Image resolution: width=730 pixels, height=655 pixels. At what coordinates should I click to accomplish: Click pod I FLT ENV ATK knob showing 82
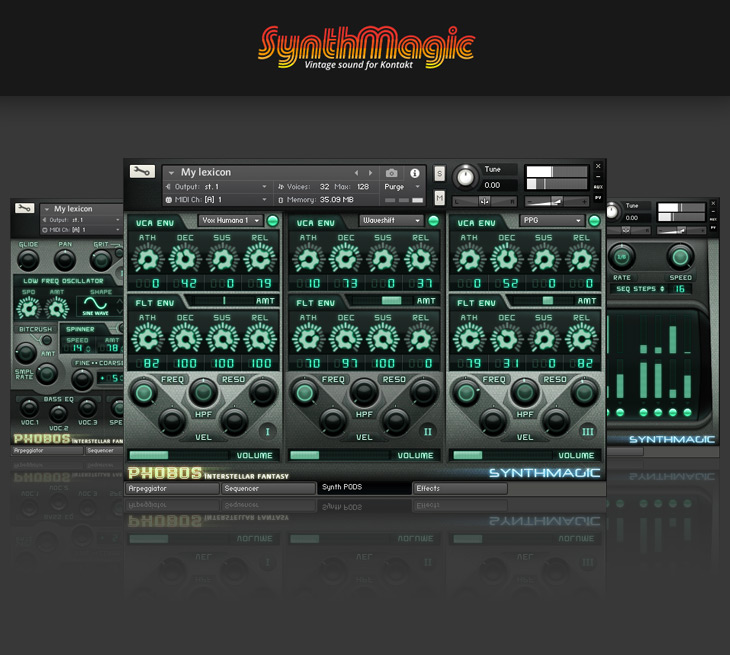148,338
